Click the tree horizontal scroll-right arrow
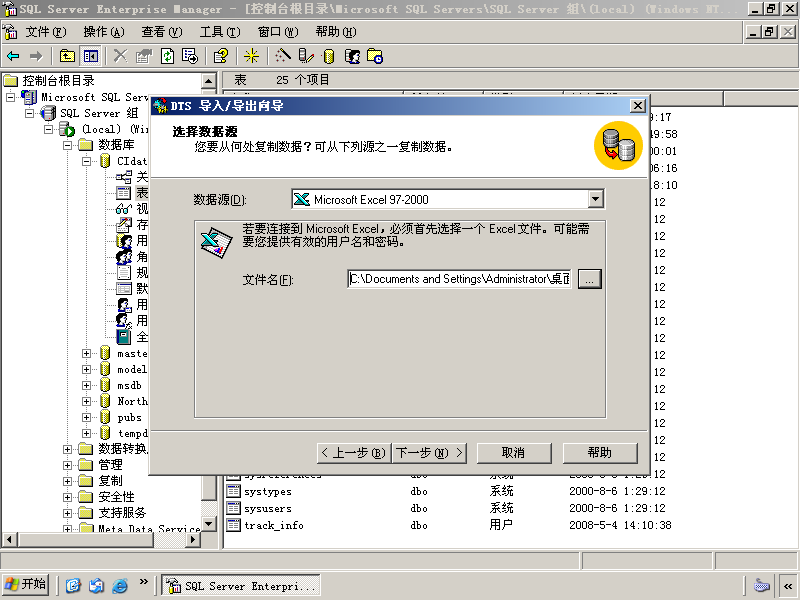The image size is (800, 600). [x=193, y=539]
